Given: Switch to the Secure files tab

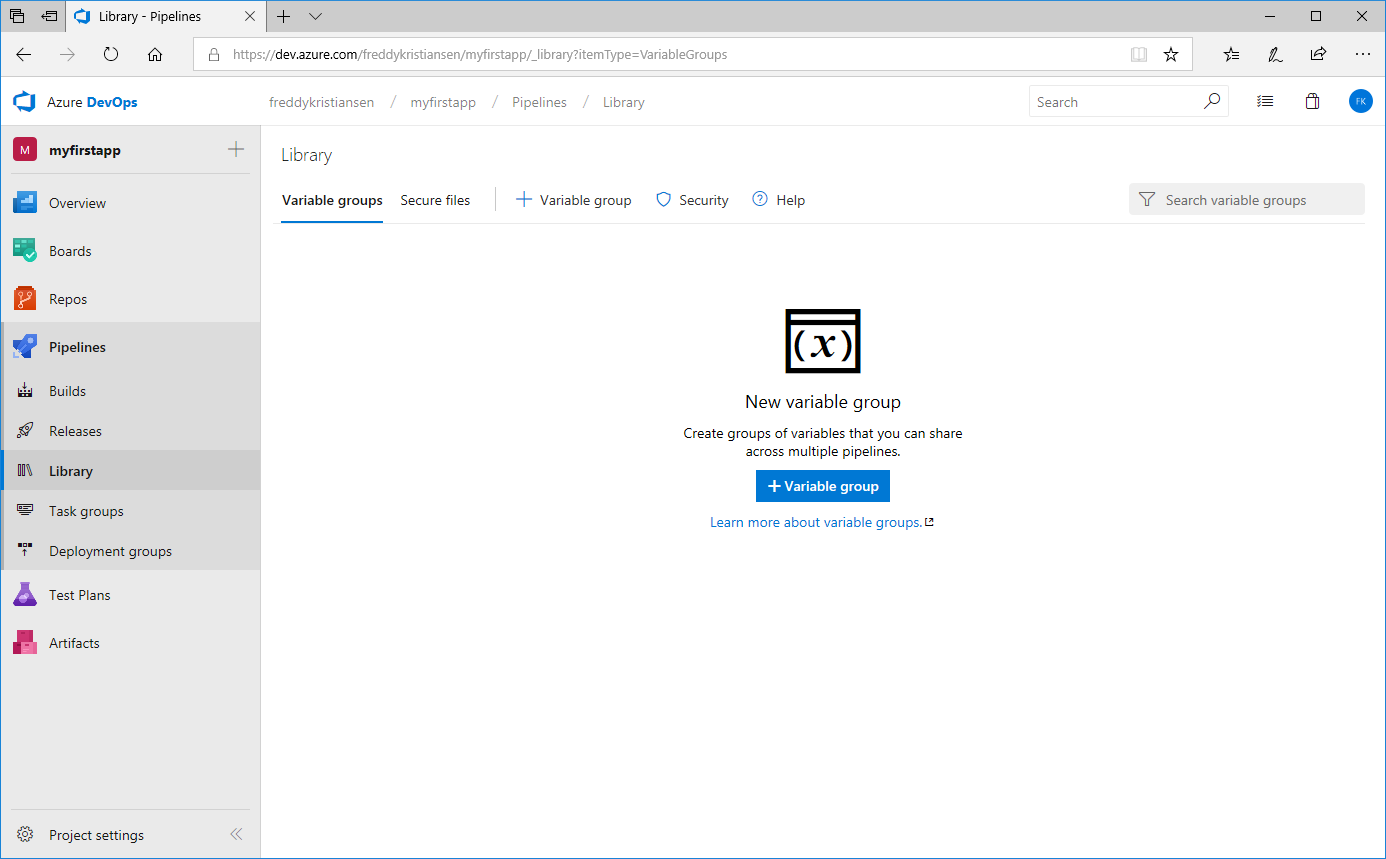Looking at the screenshot, I should tap(435, 200).
